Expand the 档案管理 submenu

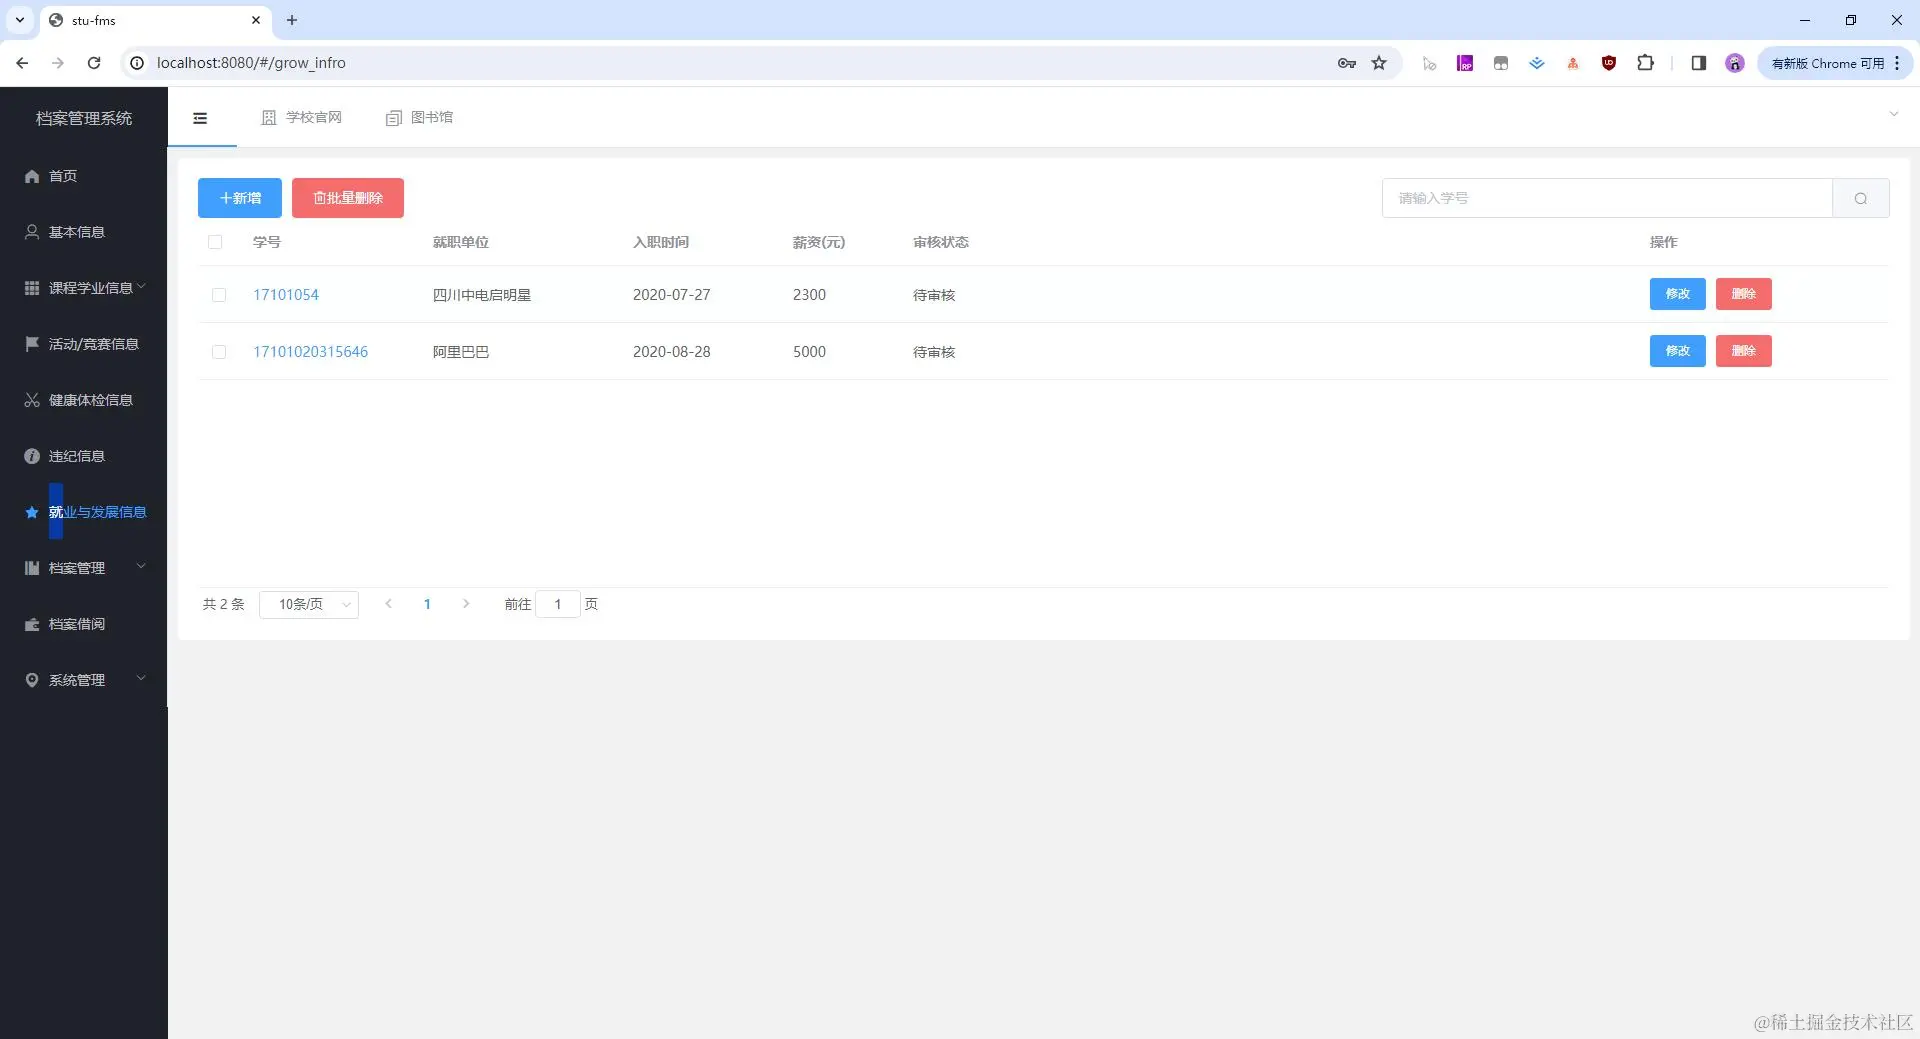(84, 568)
